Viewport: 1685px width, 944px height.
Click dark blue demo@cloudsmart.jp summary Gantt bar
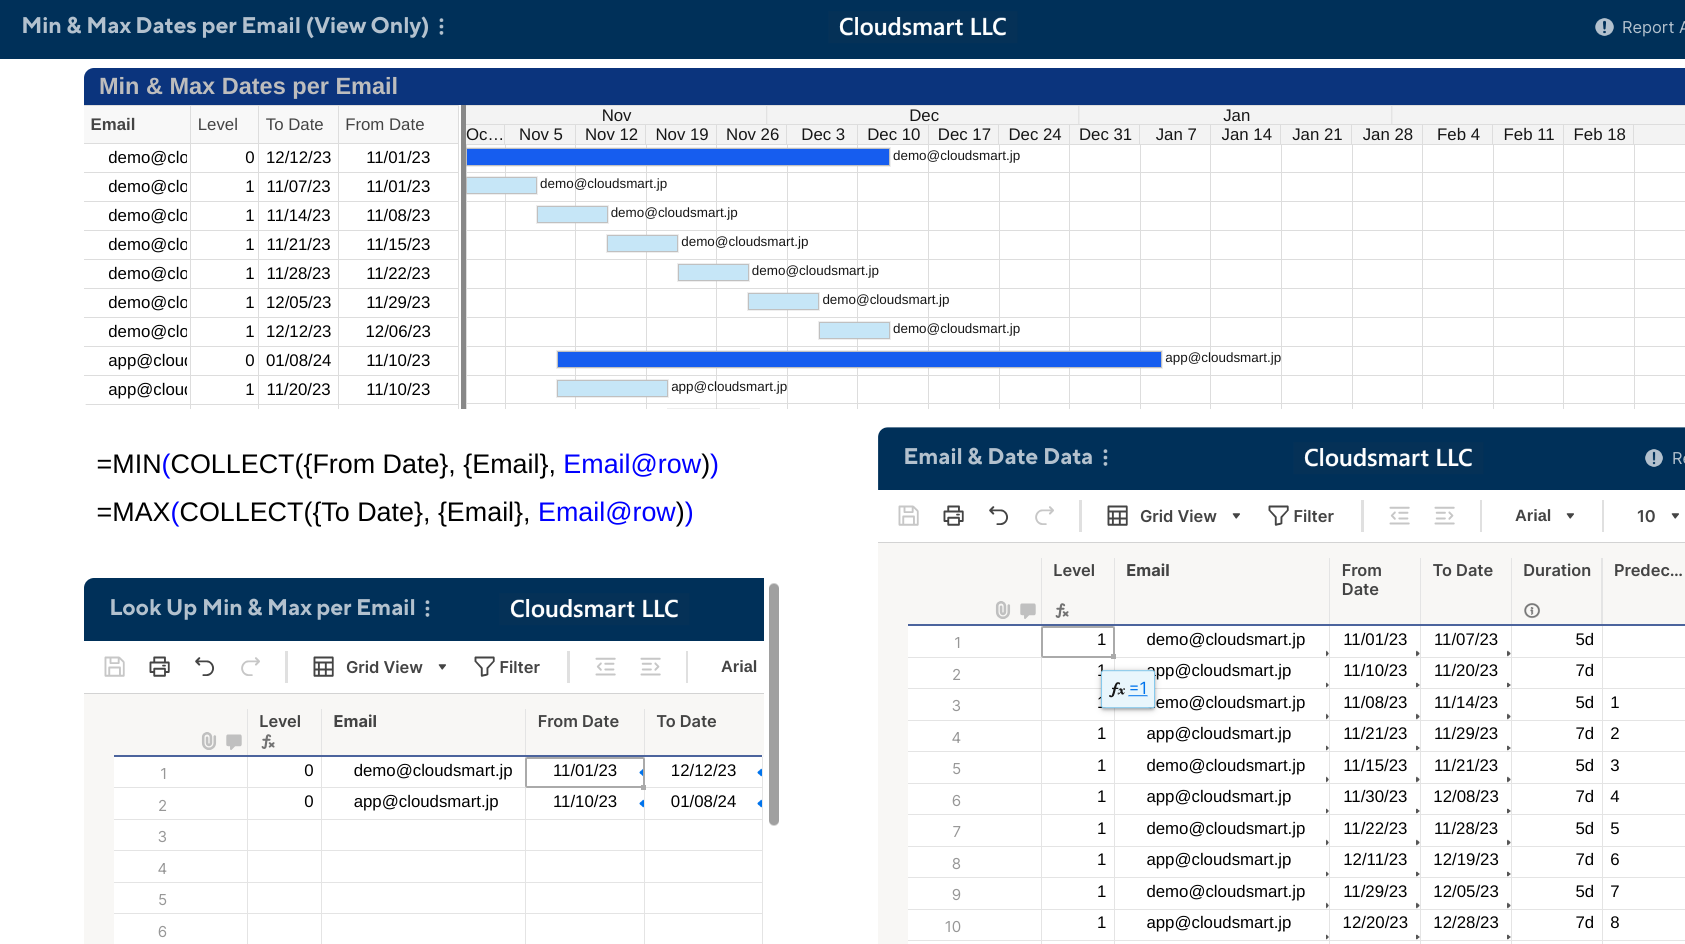tap(677, 157)
